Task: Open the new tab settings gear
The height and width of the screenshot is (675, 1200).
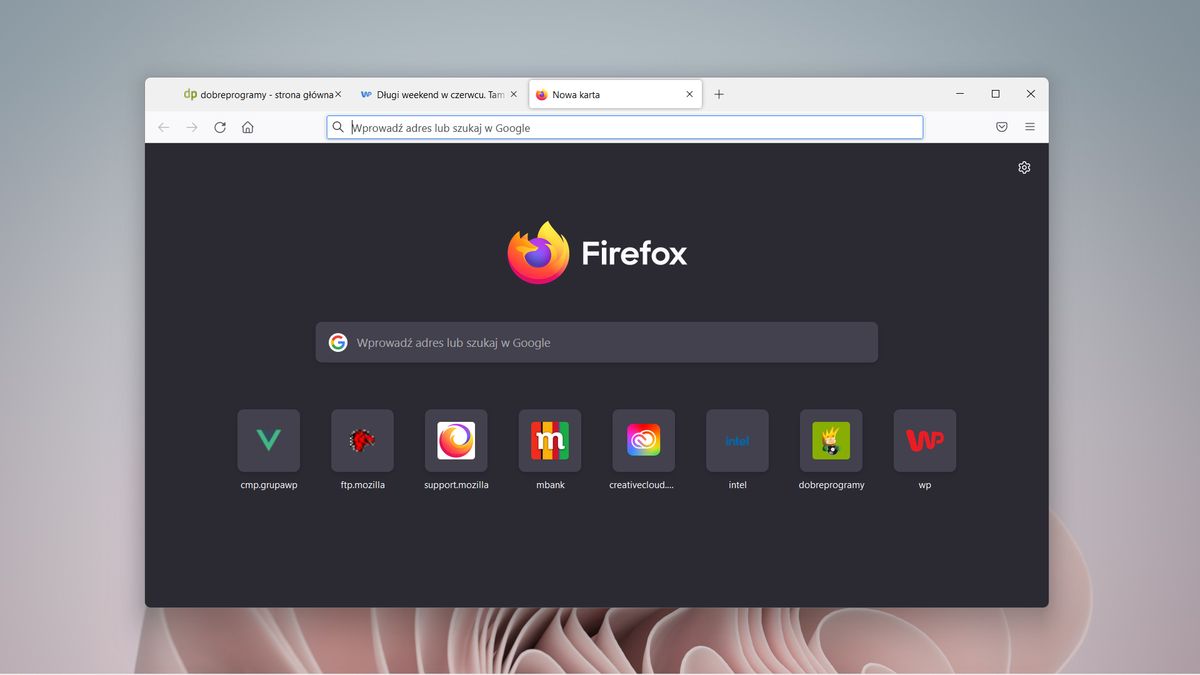Action: (x=1023, y=167)
